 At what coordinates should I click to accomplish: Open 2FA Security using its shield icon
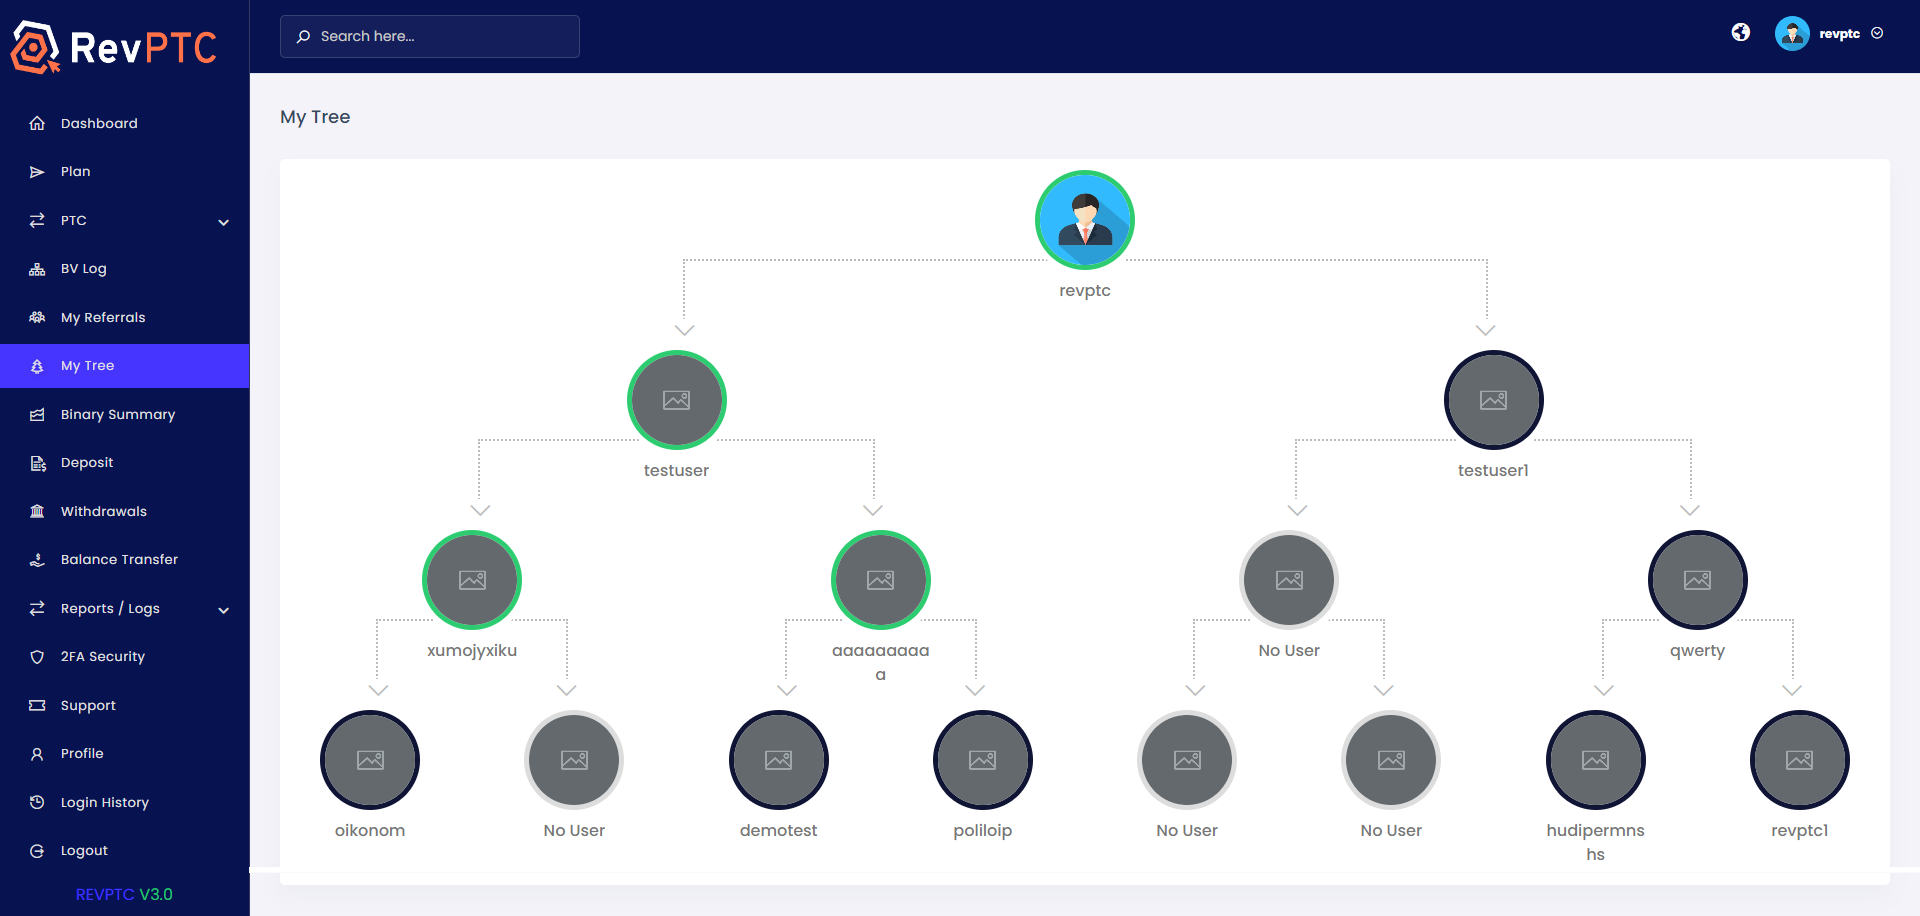37,656
